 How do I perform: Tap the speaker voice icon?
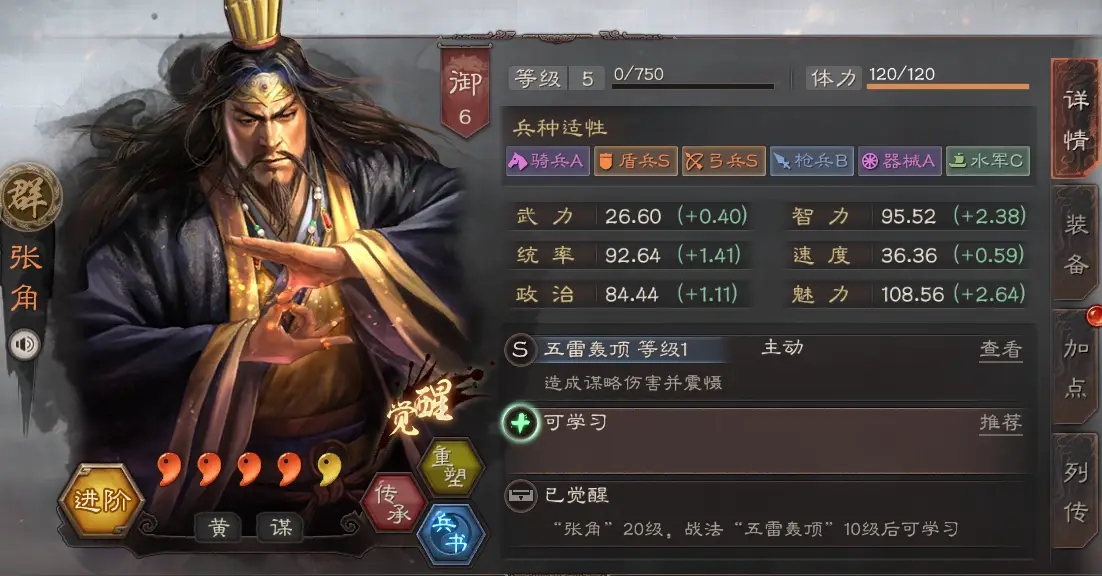click(x=25, y=344)
